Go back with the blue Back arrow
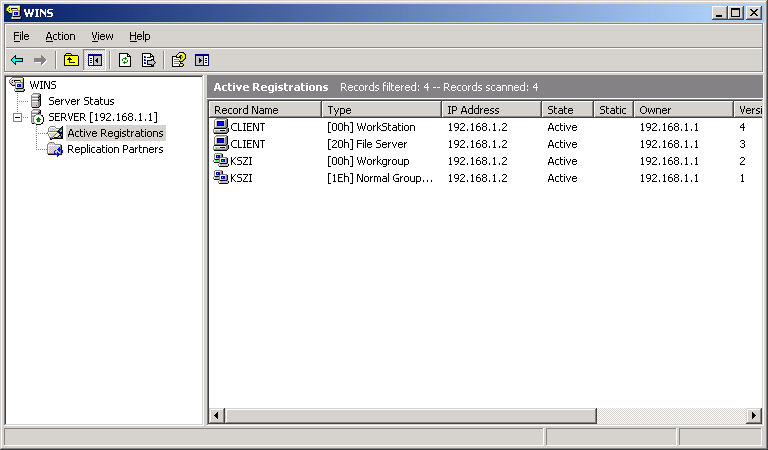The height and width of the screenshot is (450, 768). click(17, 60)
